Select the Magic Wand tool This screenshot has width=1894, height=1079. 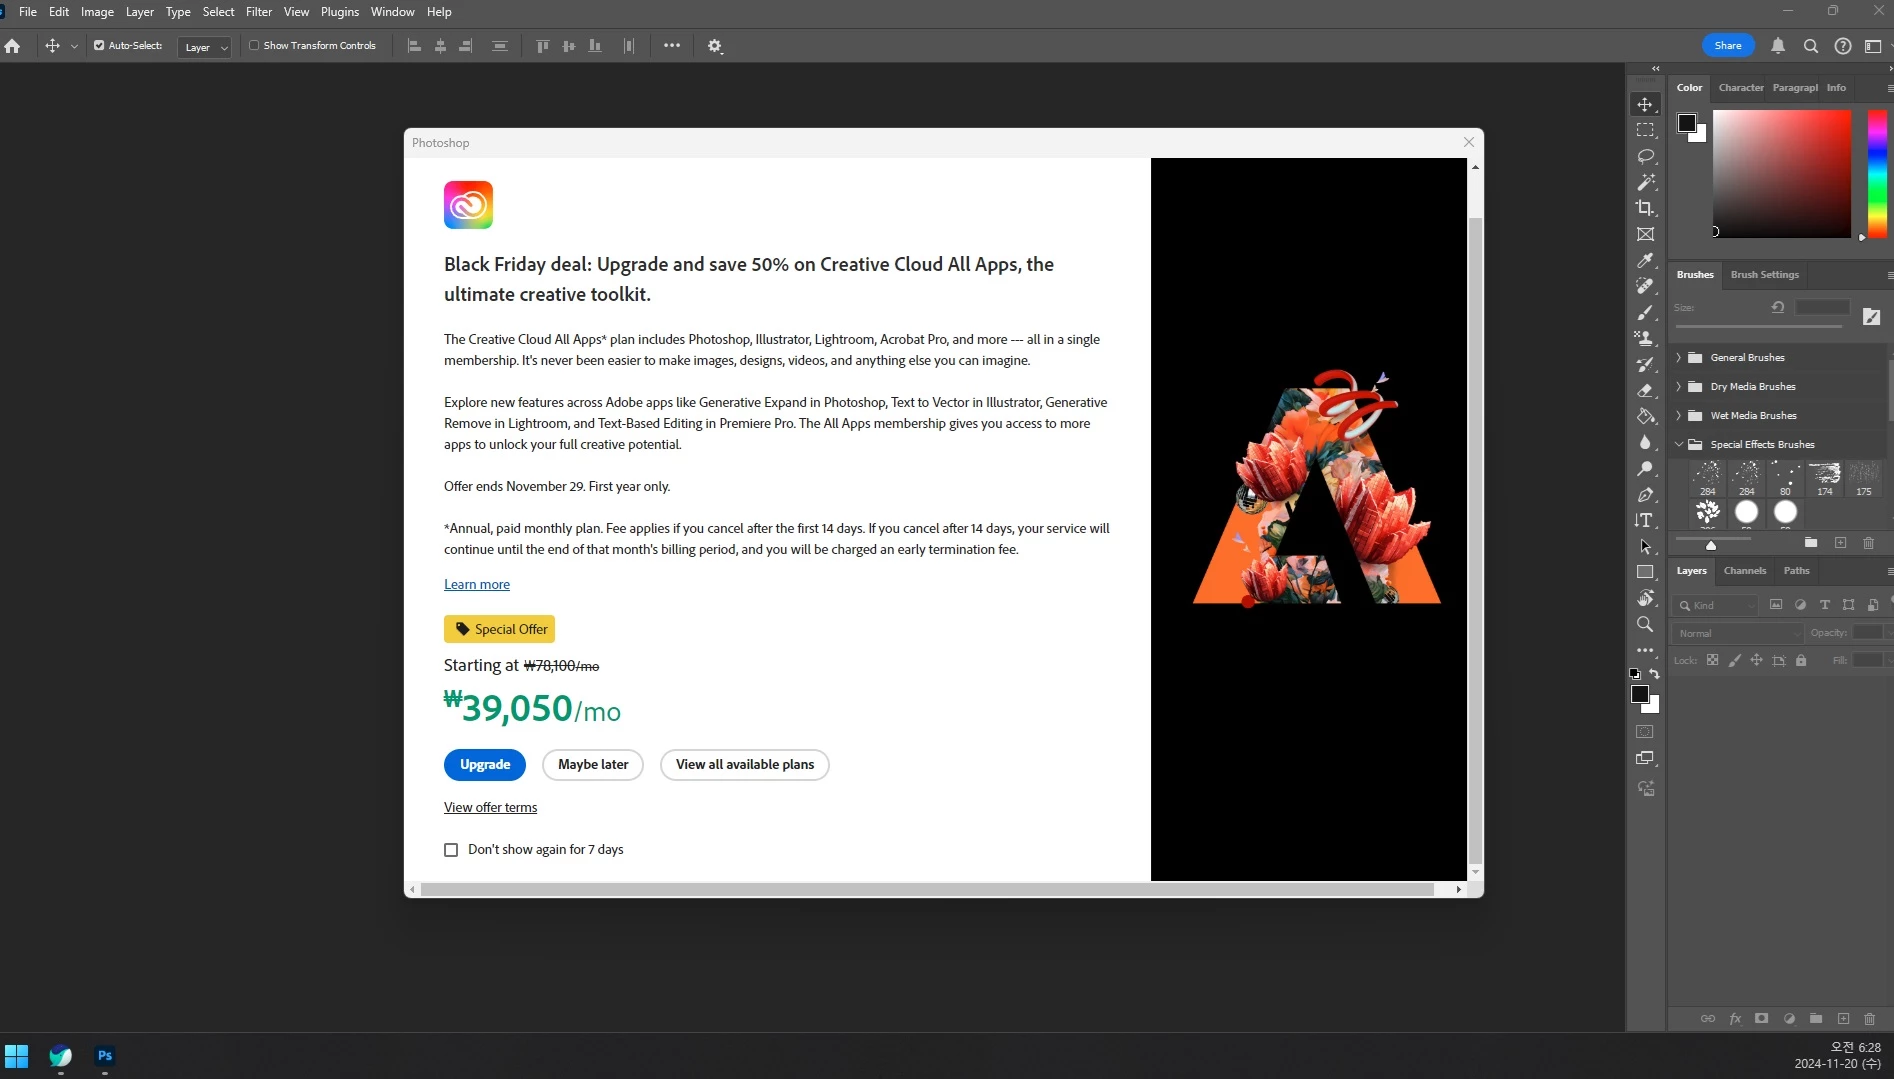(1645, 182)
